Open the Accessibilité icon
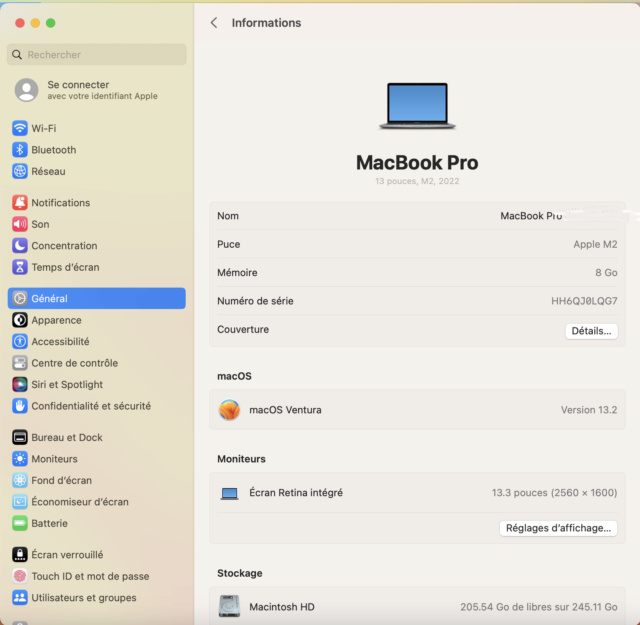Image resolution: width=640 pixels, height=625 pixels. 20,341
